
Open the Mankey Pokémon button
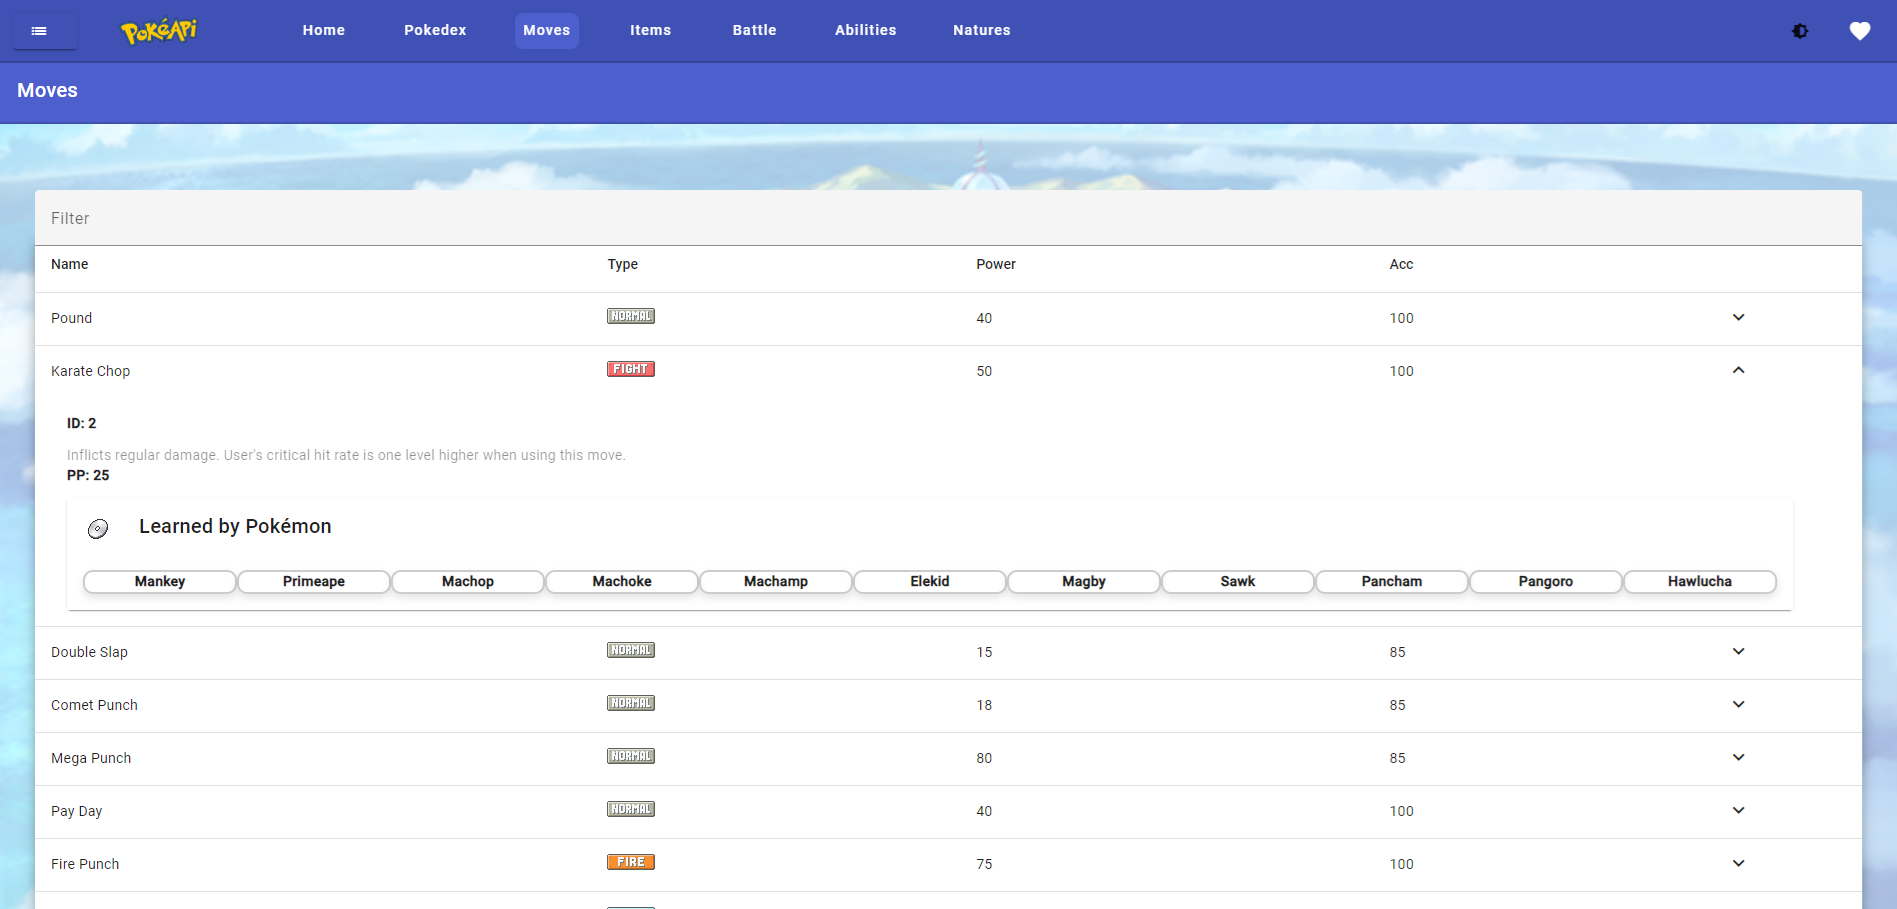coord(160,582)
